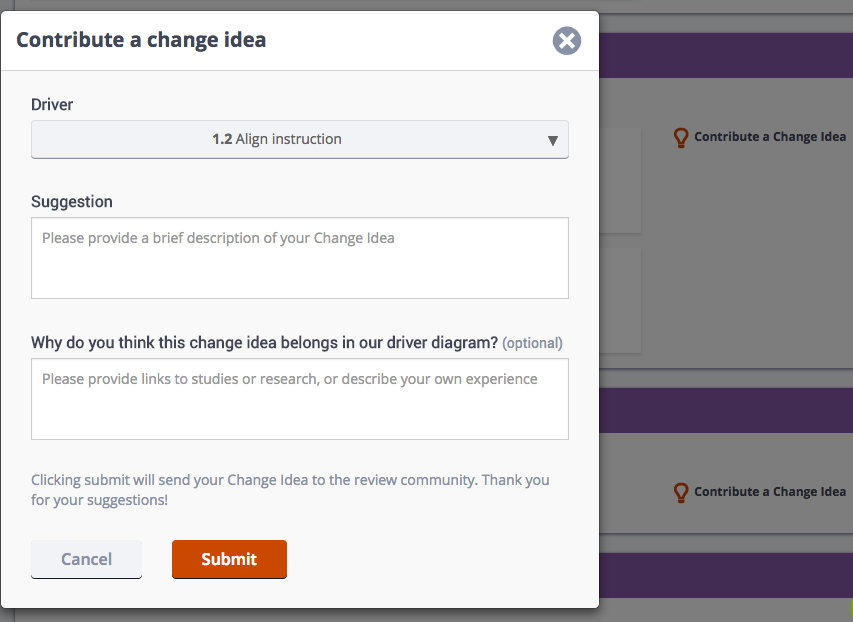
Task: Open the Driver dropdown showing 1.2 Align instruction
Action: coord(300,139)
